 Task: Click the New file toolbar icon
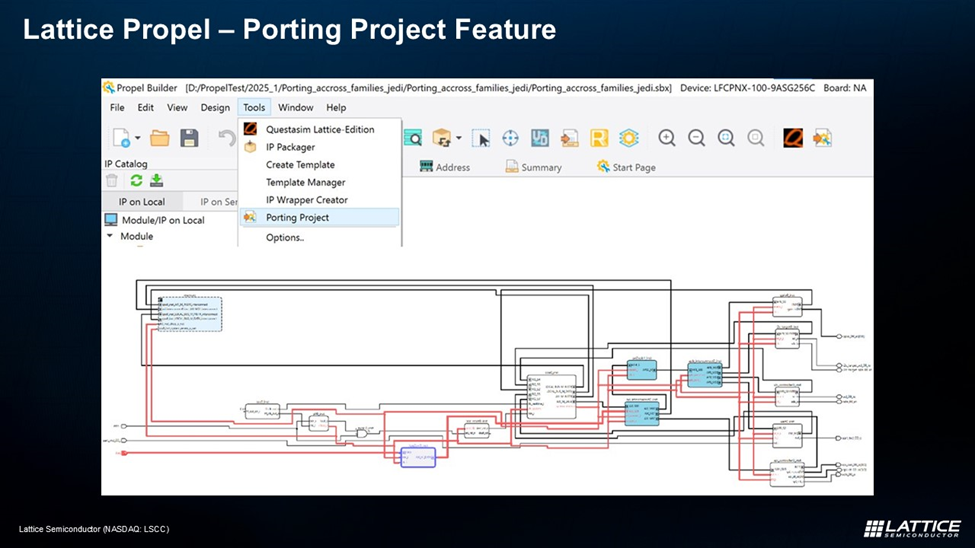coord(121,137)
